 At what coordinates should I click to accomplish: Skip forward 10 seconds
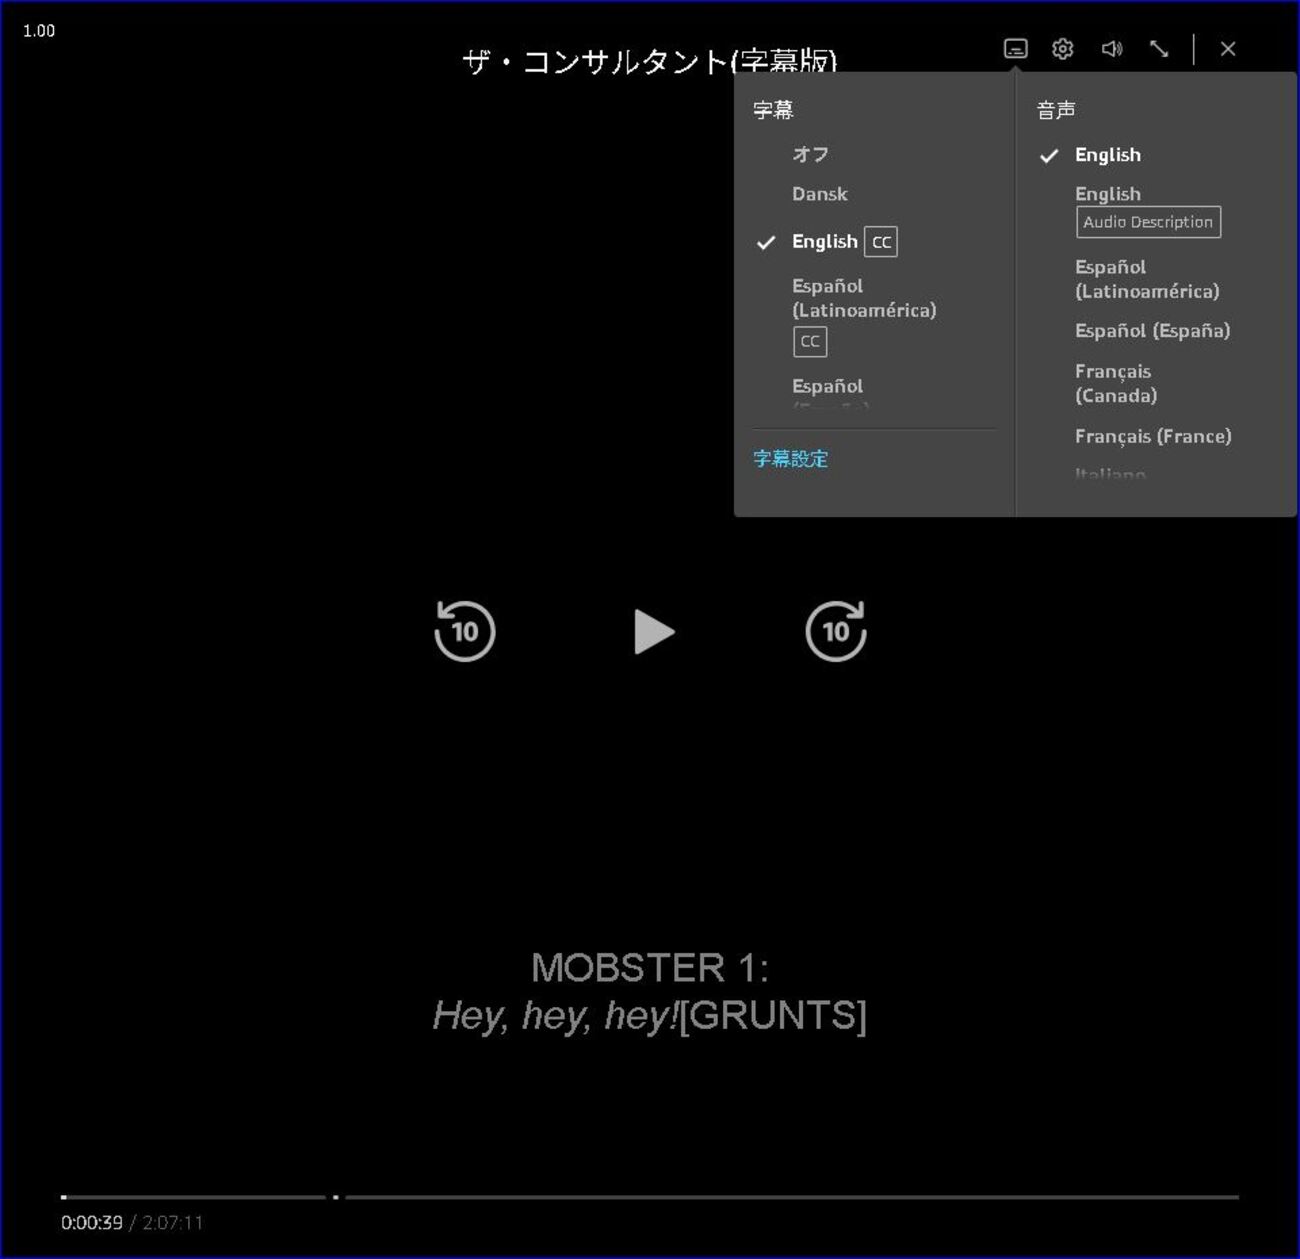(x=836, y=631)
